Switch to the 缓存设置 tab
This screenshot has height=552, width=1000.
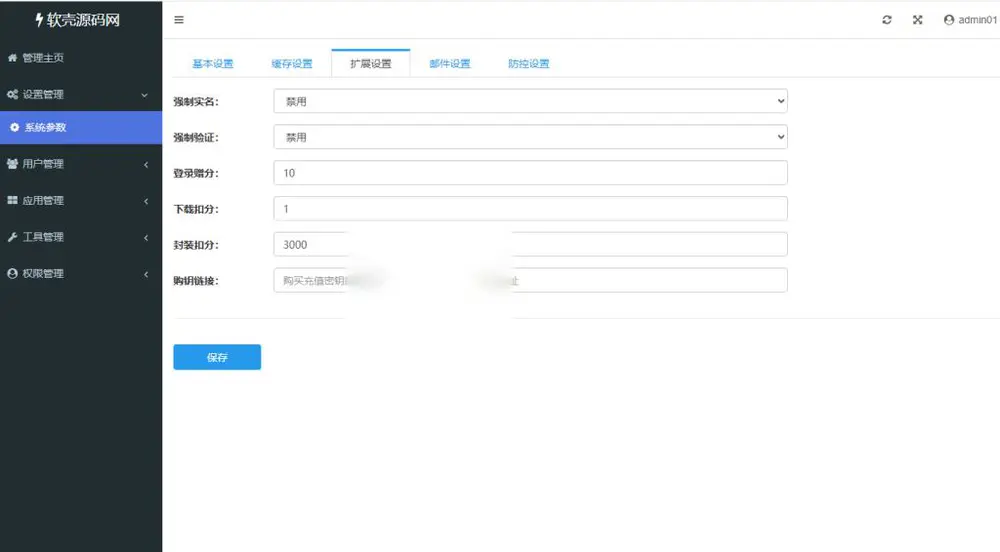tap(292, 64)
